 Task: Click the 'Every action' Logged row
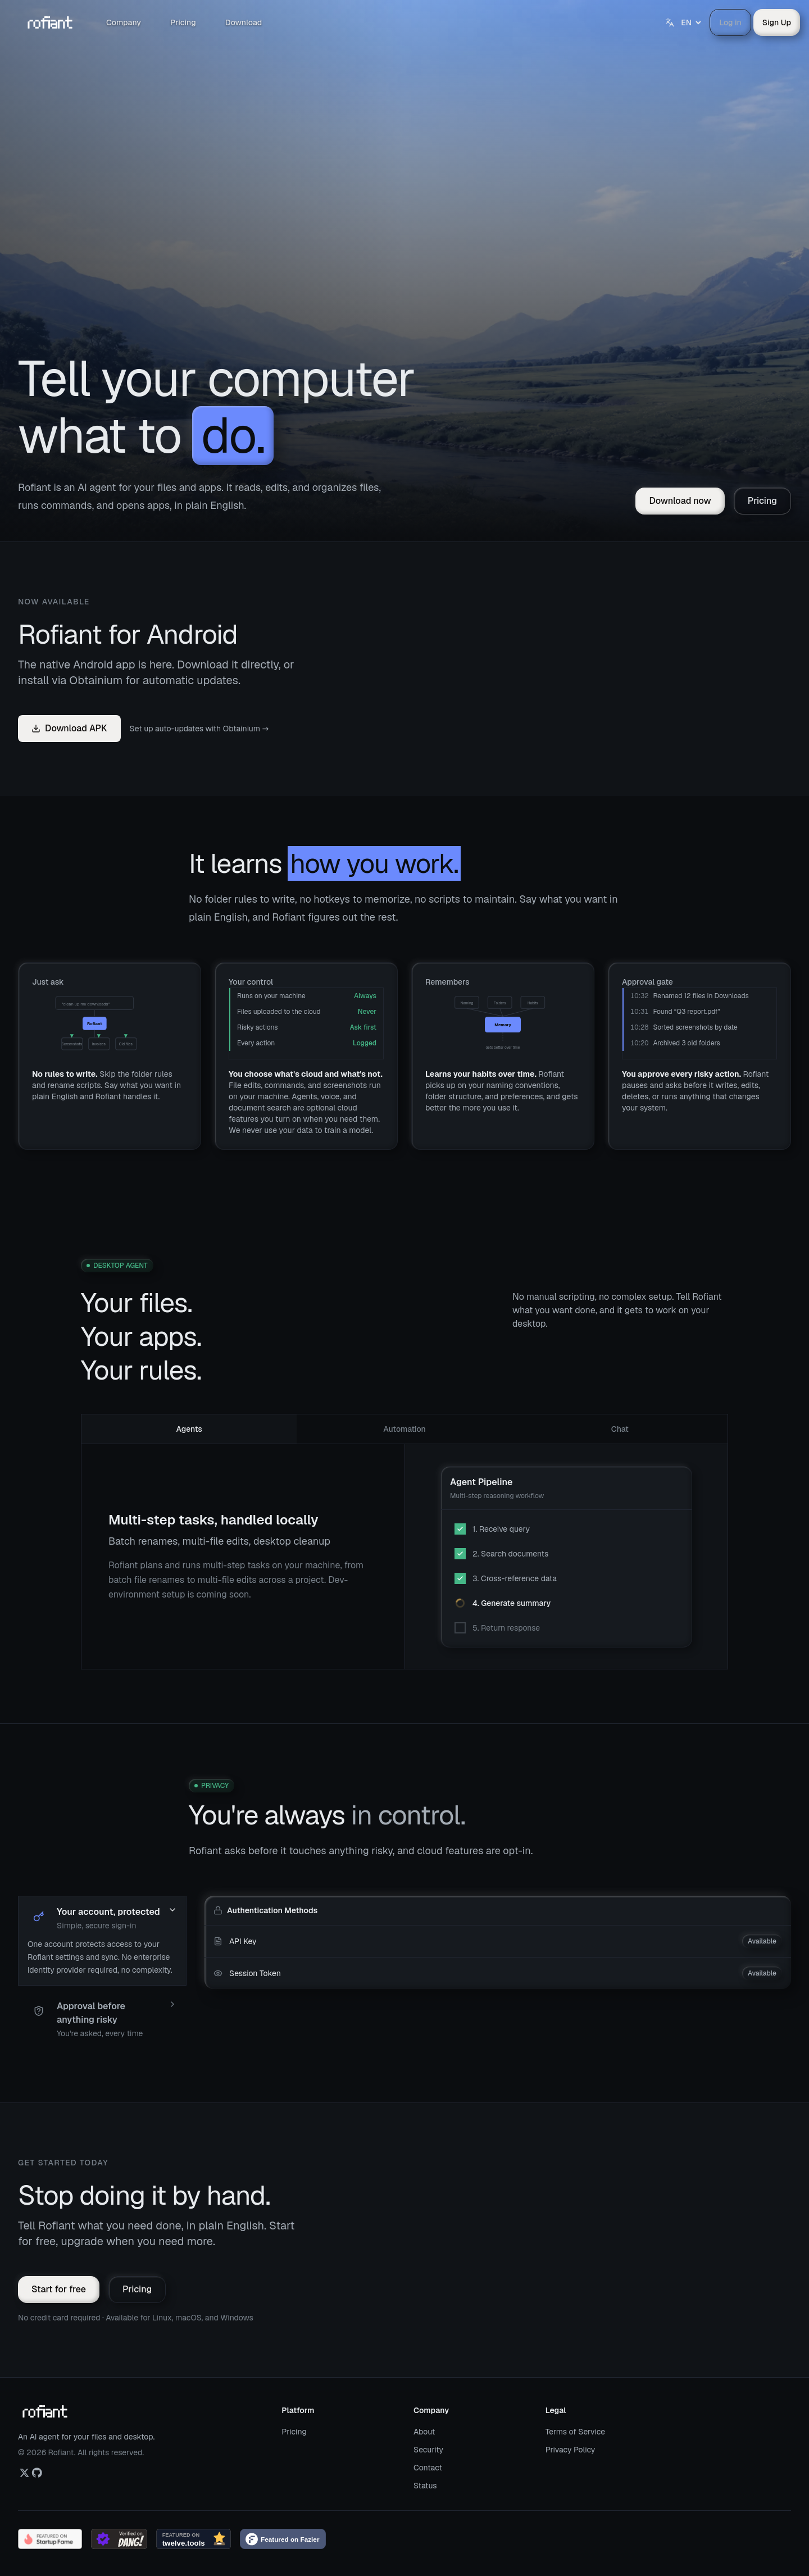point(306,1043)
